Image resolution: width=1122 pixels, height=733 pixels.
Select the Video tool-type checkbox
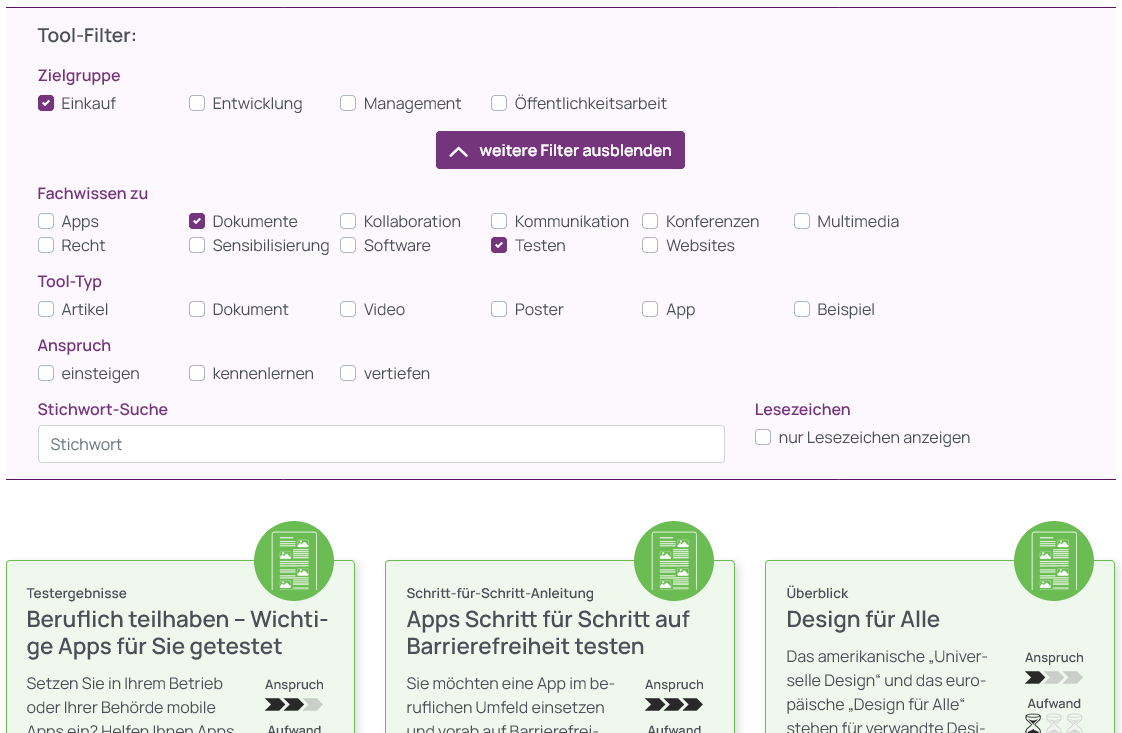[x=348, y=309]
